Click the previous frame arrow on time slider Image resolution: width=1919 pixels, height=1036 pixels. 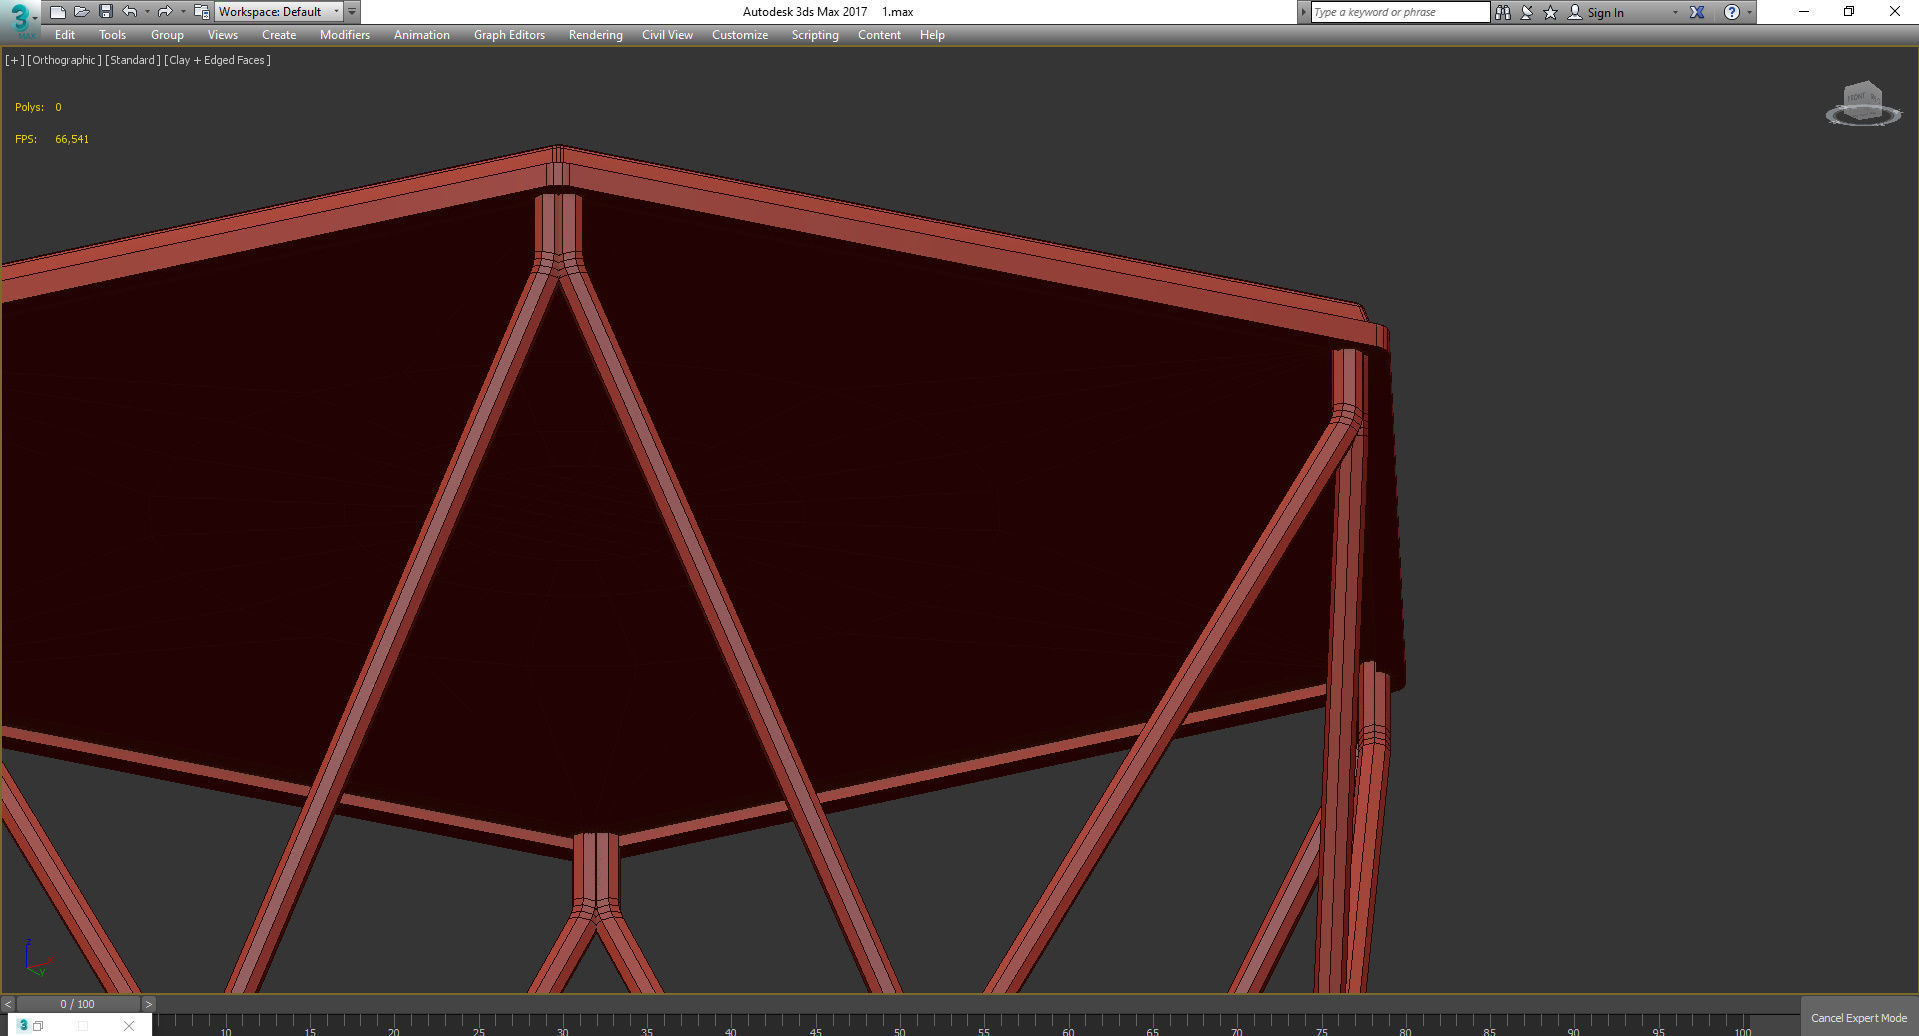coord(8,1004)
